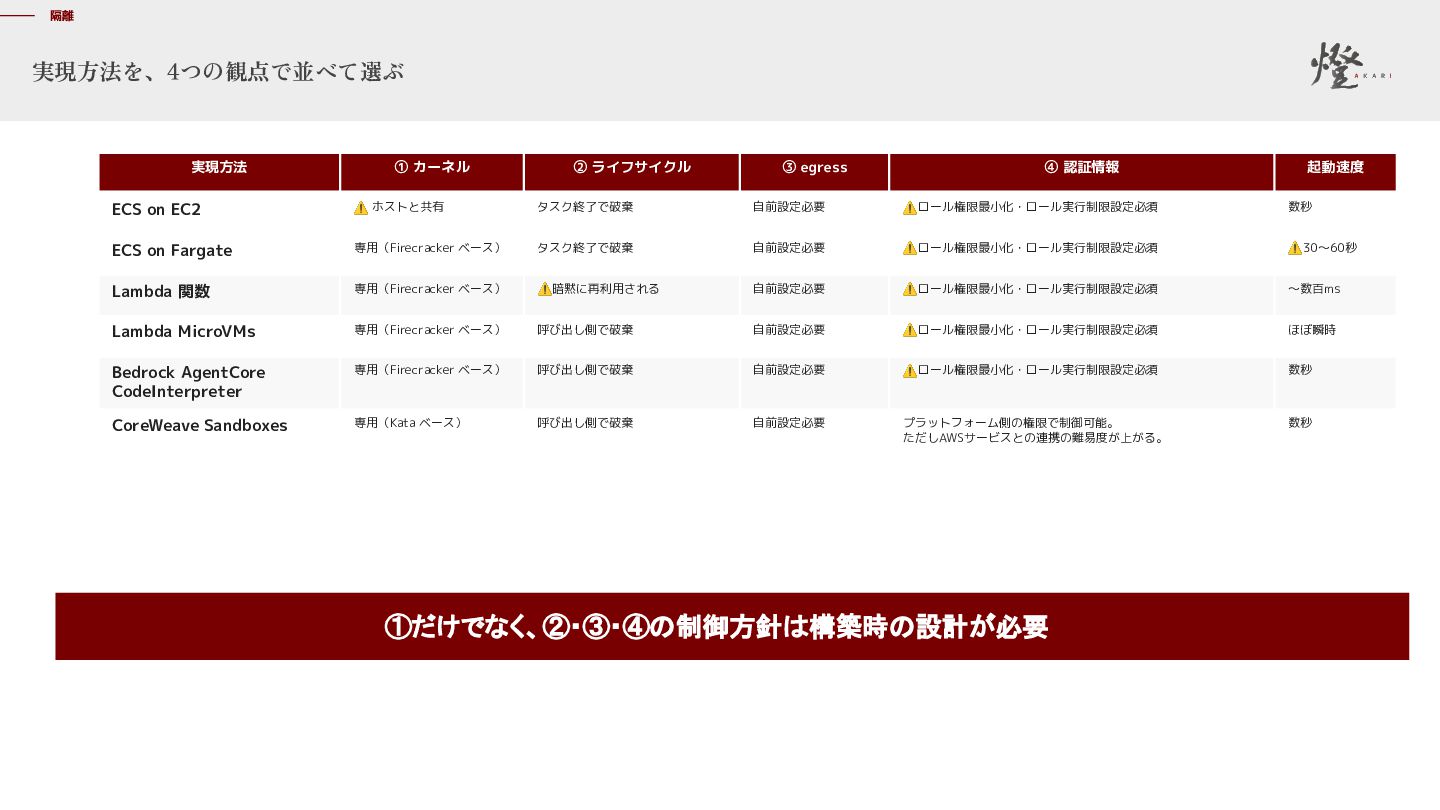Click the Bedrock AgentCore CodeInterpreter row name
1440x810 pixels.
pos(189,382)
